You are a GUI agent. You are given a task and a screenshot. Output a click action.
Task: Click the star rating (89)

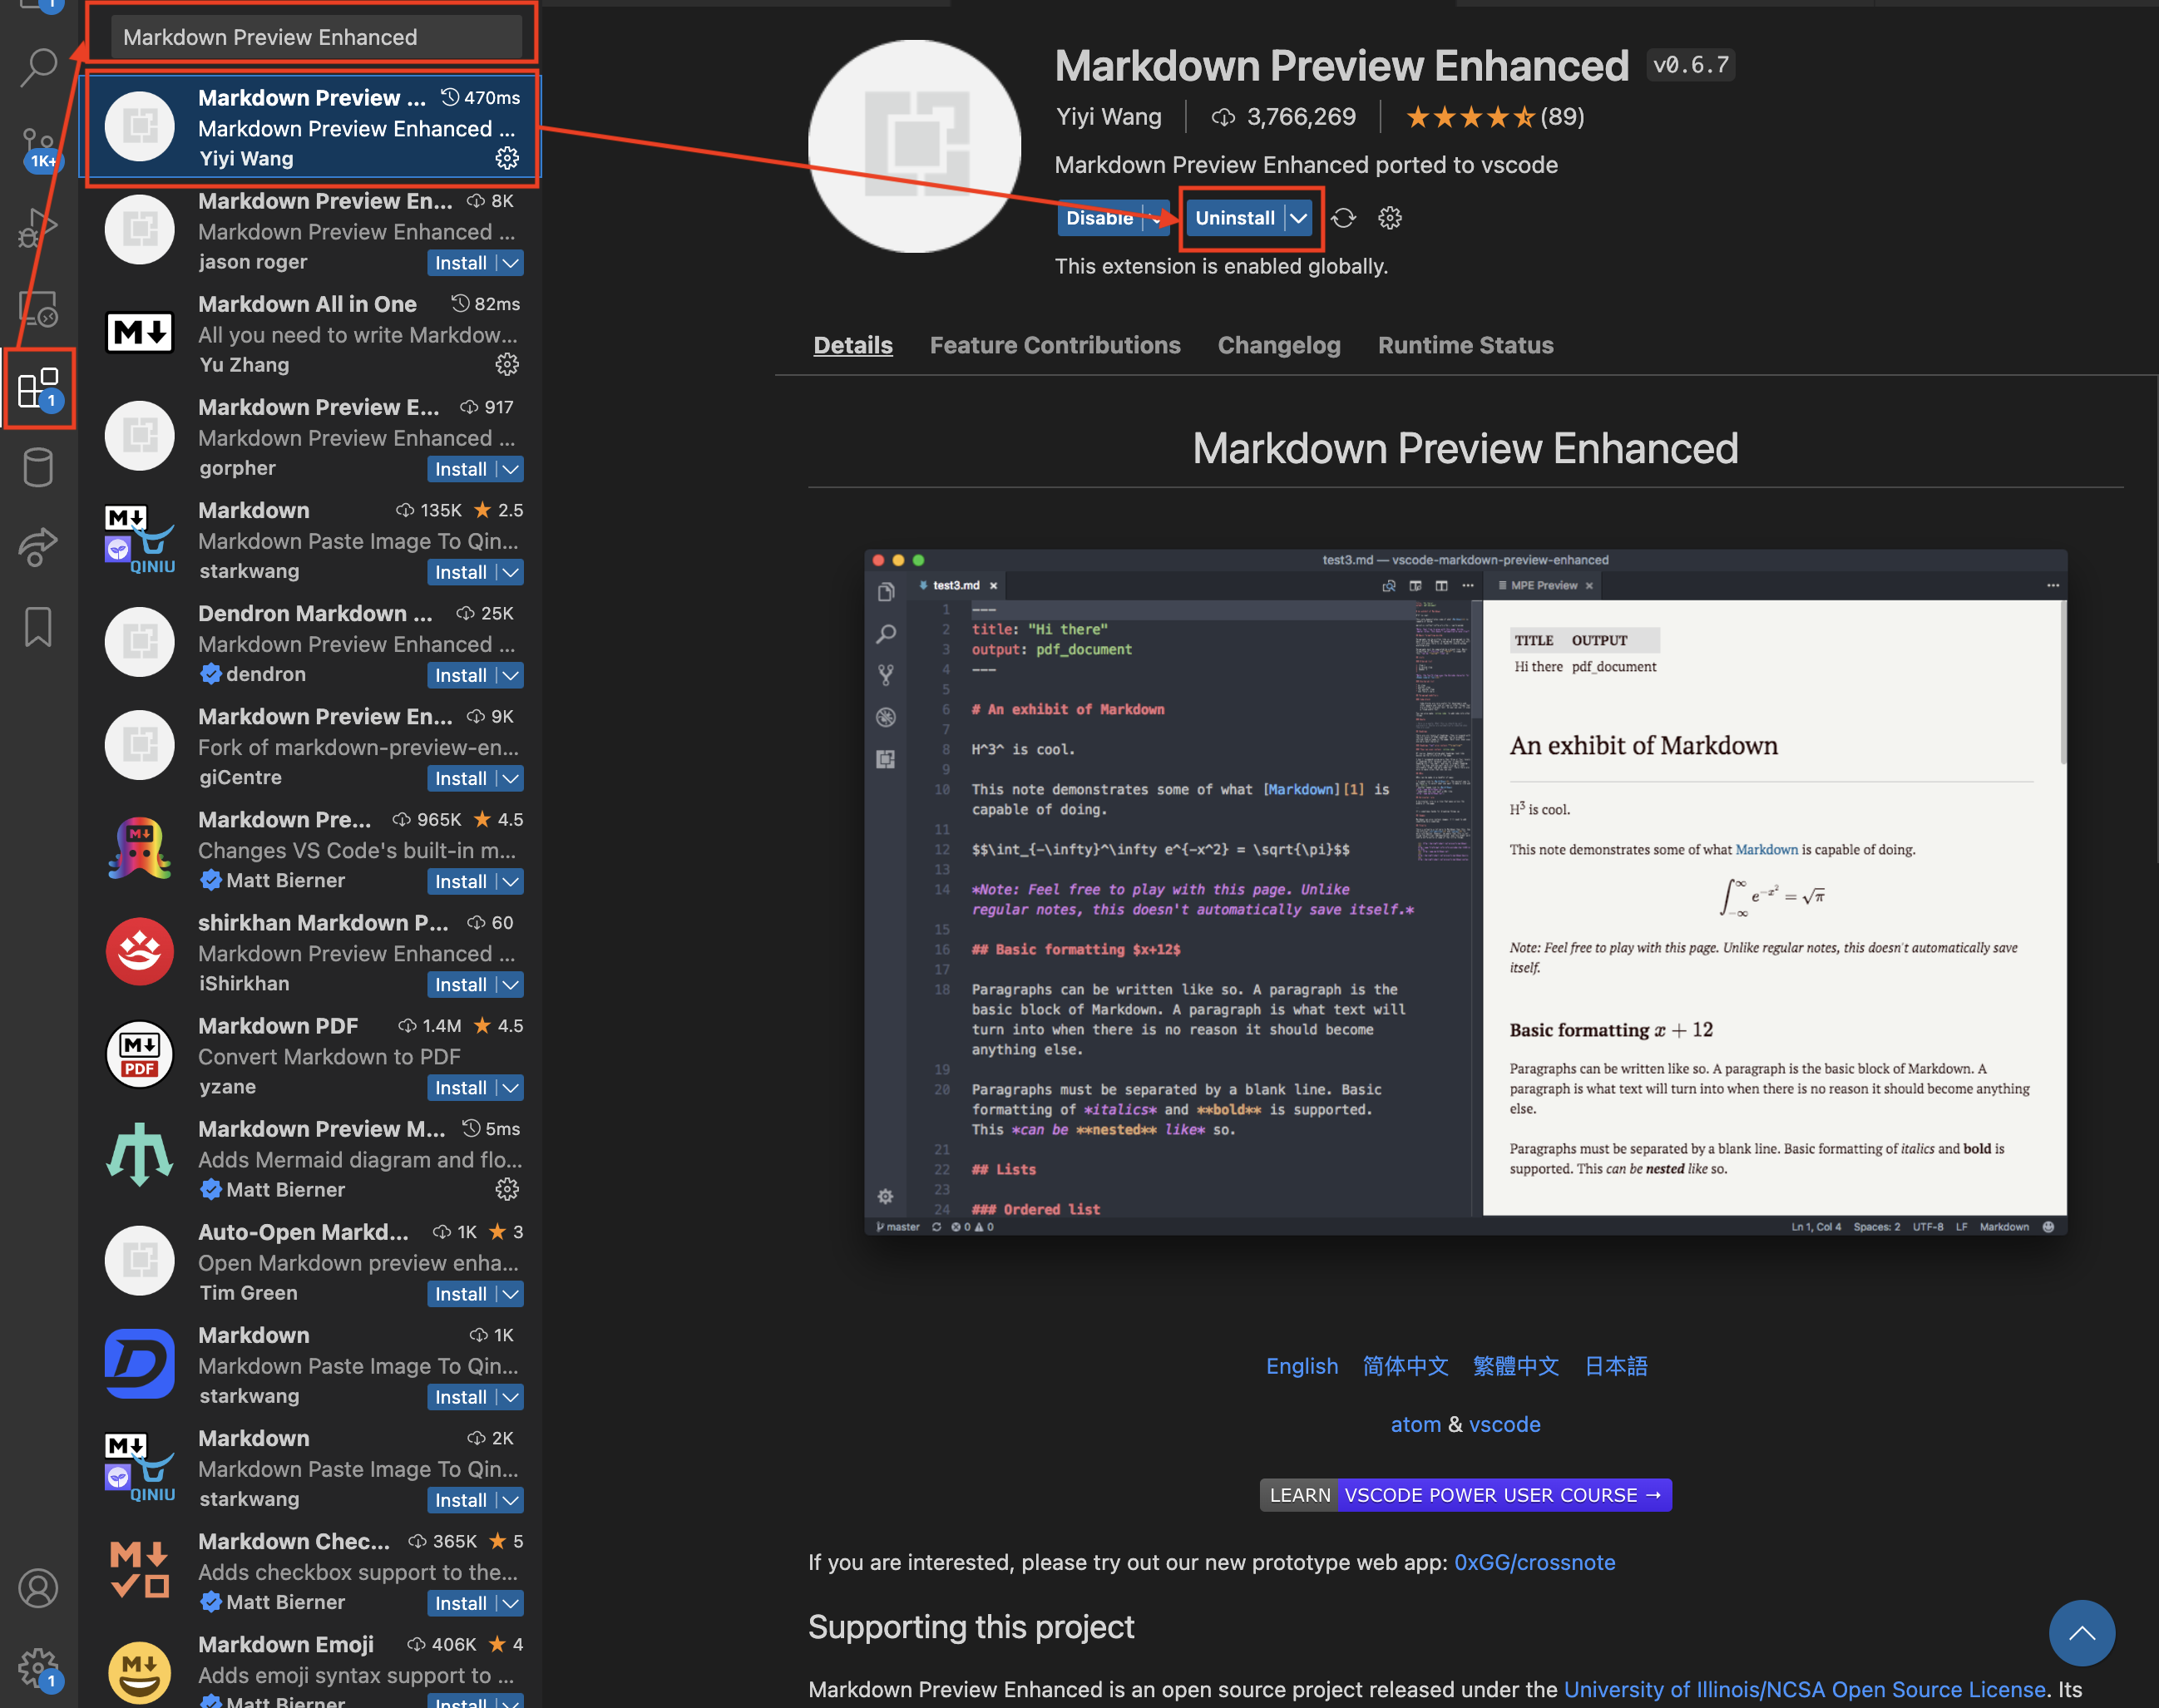pyautogui.click(x=1494, y=117)
